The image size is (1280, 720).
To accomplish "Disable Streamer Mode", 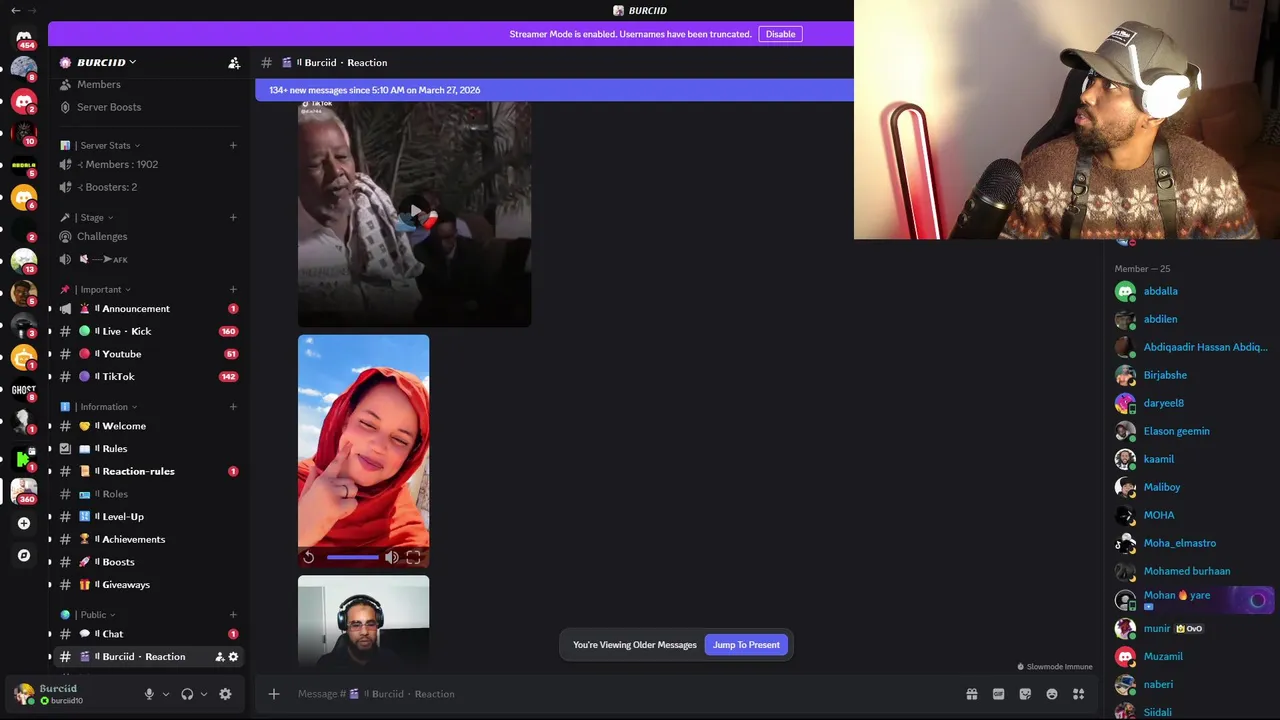I will coord(780,34).
